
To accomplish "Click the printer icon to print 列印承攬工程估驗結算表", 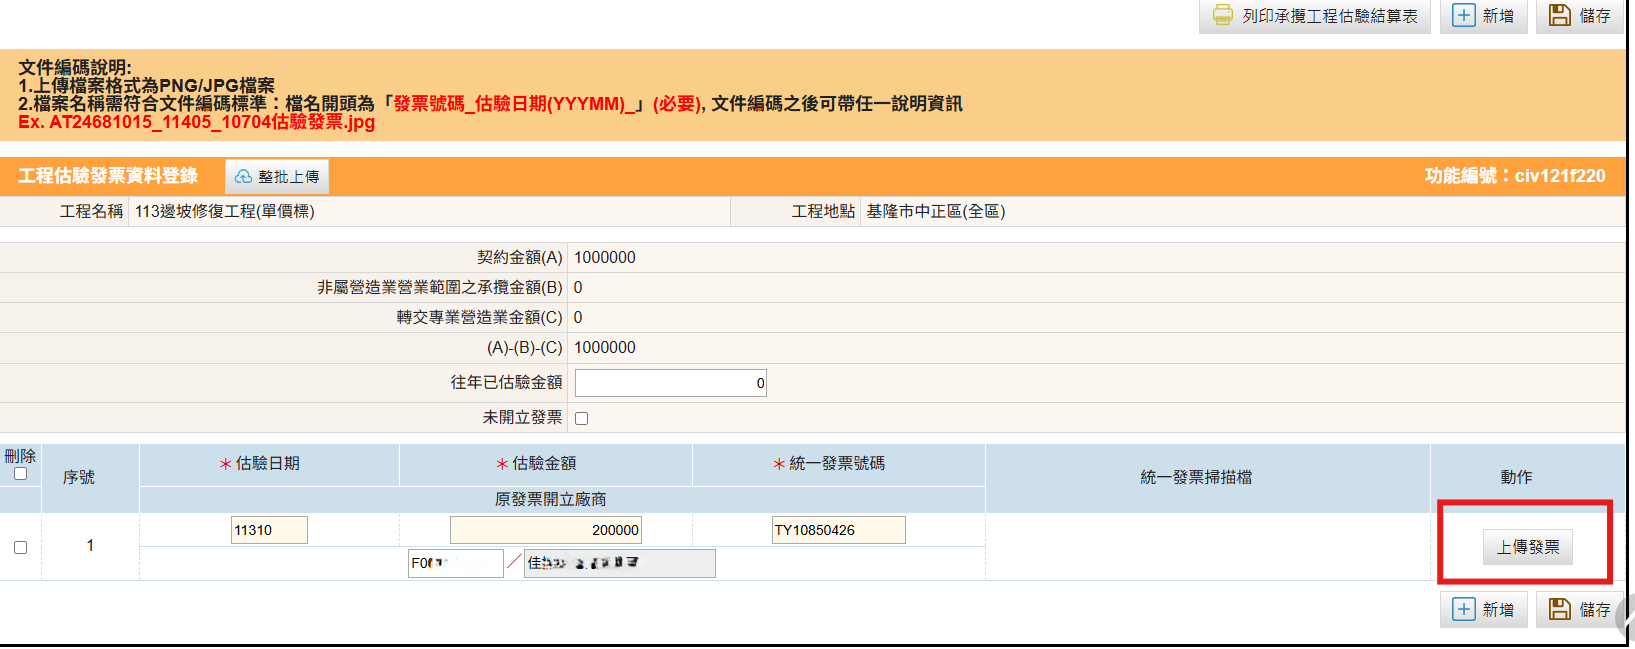I will coord(1222,16).
